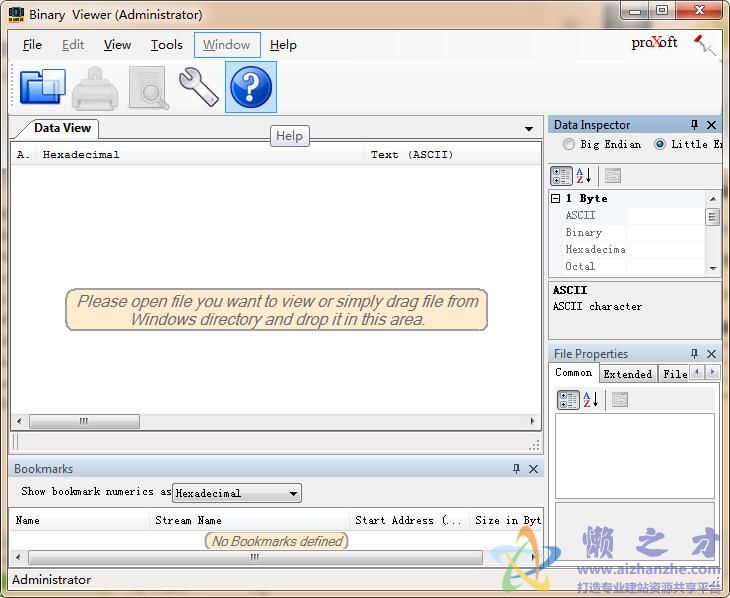Click the Bookmarks horizontal scrollbar thumb
Image resolution: width=730 pixels, height=598 pixels.
(x=255, y=557)
